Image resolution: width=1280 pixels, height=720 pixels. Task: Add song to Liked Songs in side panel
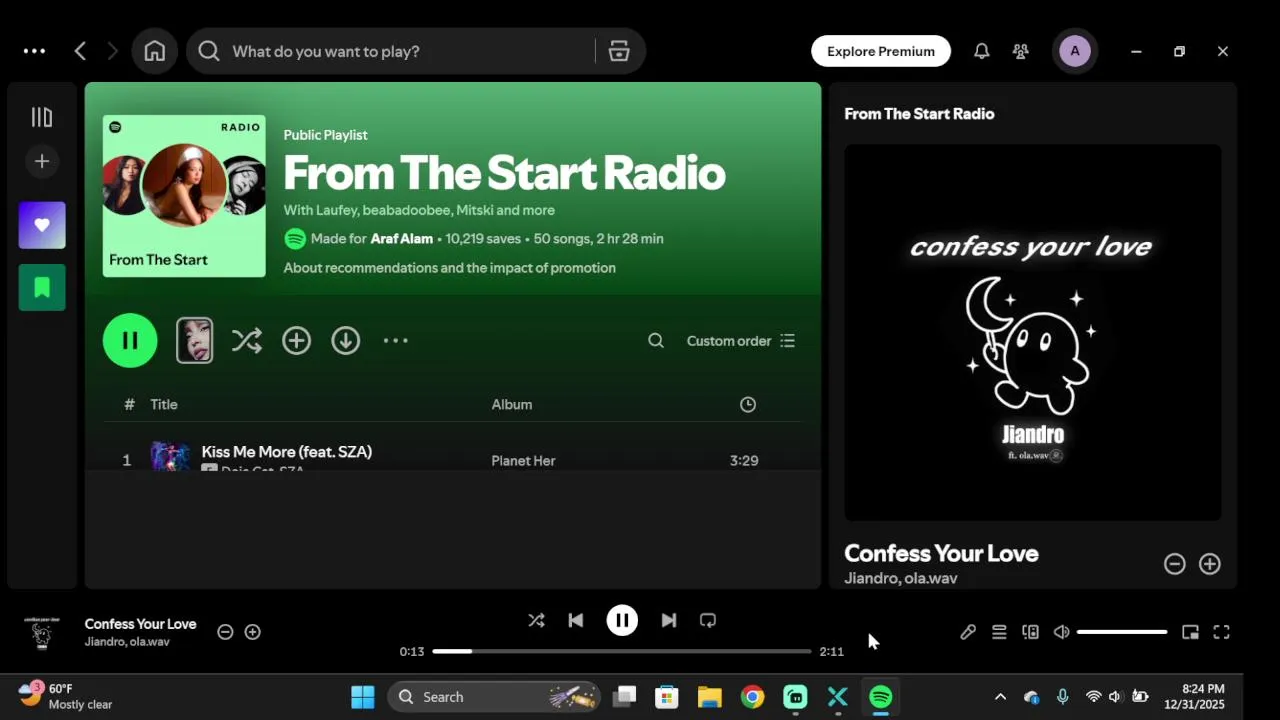point(1210,564)
